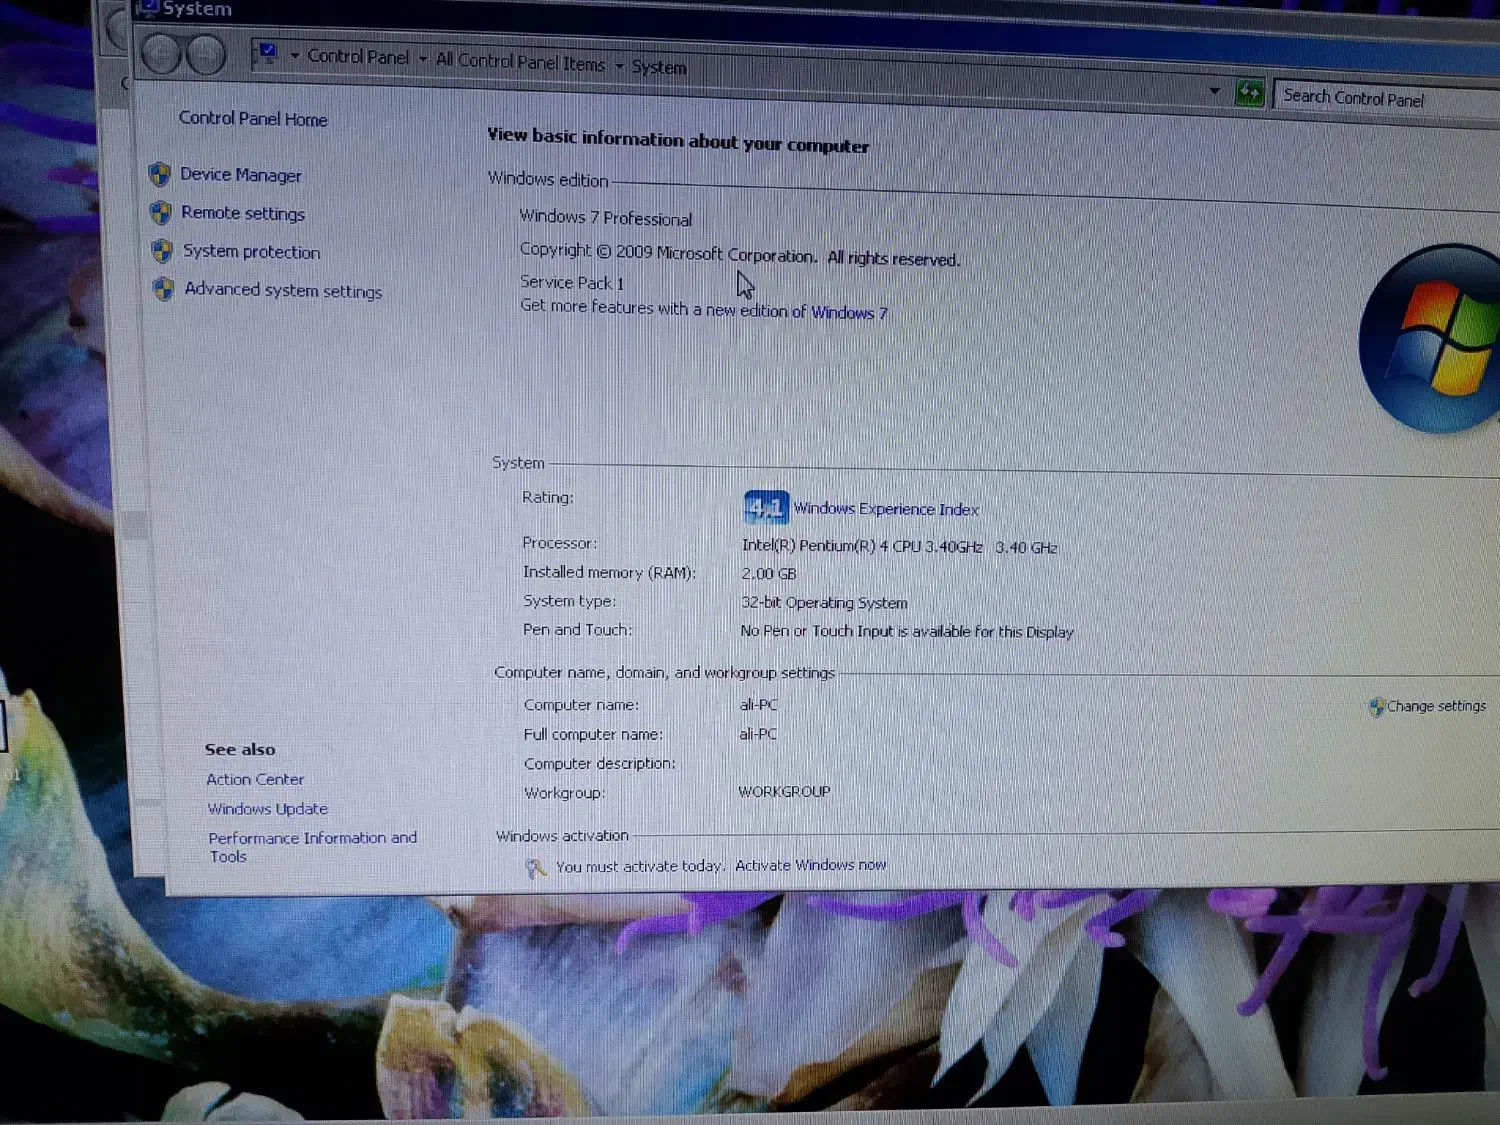Select the All Control Panel Items breadcrumb
Image resolution: width=1500 pixels, height=1125 pixels.
click(520, 62)
